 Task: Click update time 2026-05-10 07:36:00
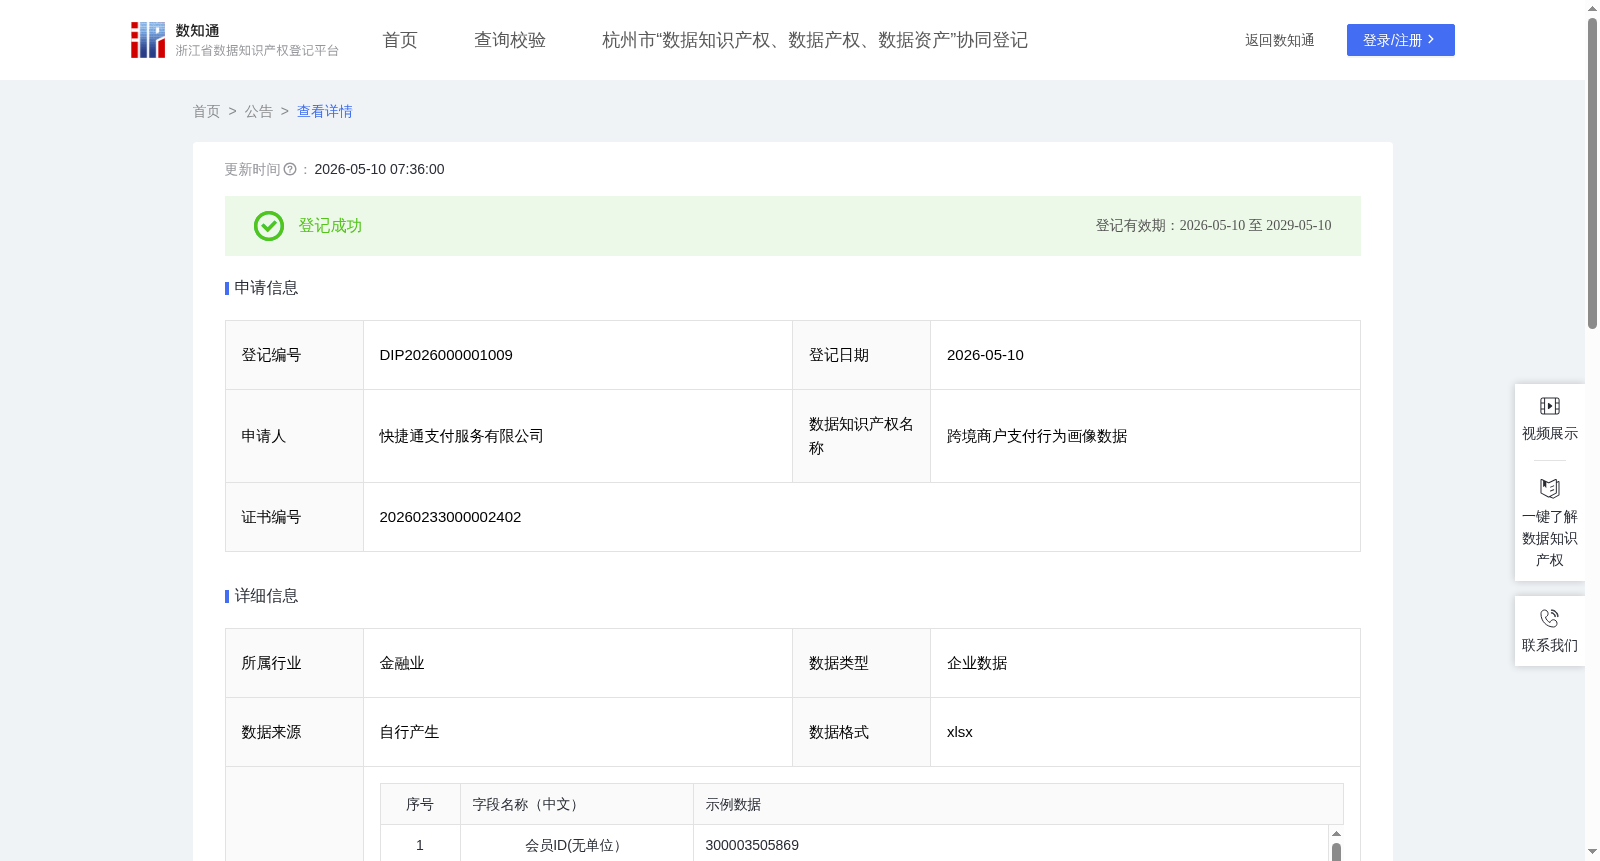point(379,170)
